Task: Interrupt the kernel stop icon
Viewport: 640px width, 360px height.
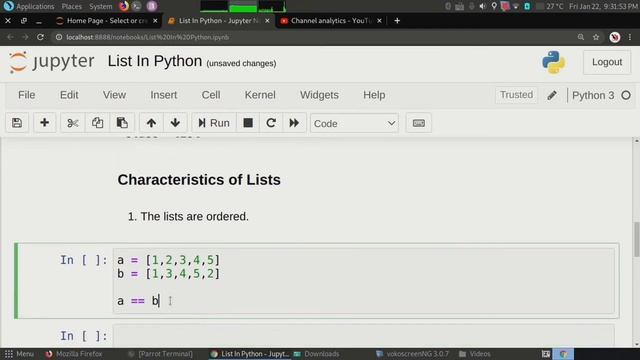Action: pyautogui.click(x=248, y=123)
